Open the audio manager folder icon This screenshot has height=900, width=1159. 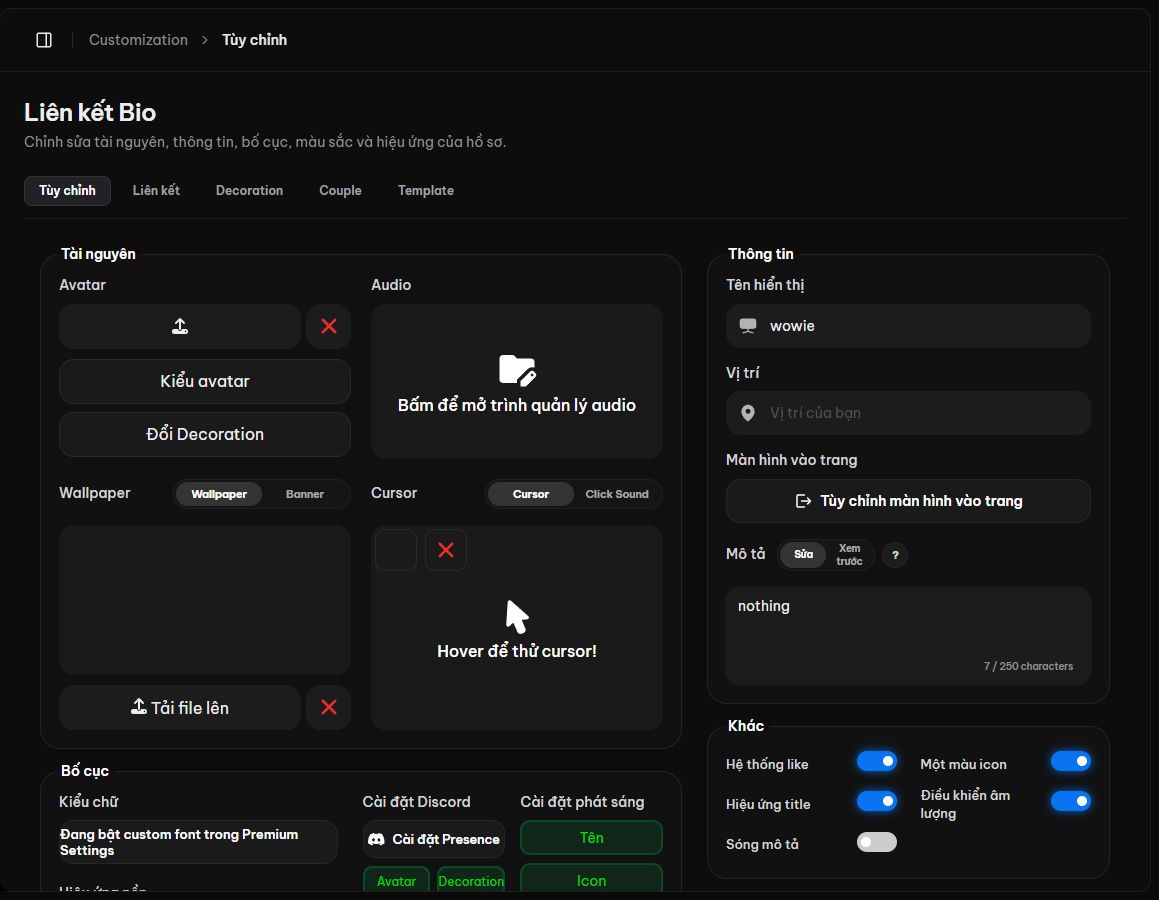(x=517, y=369)
